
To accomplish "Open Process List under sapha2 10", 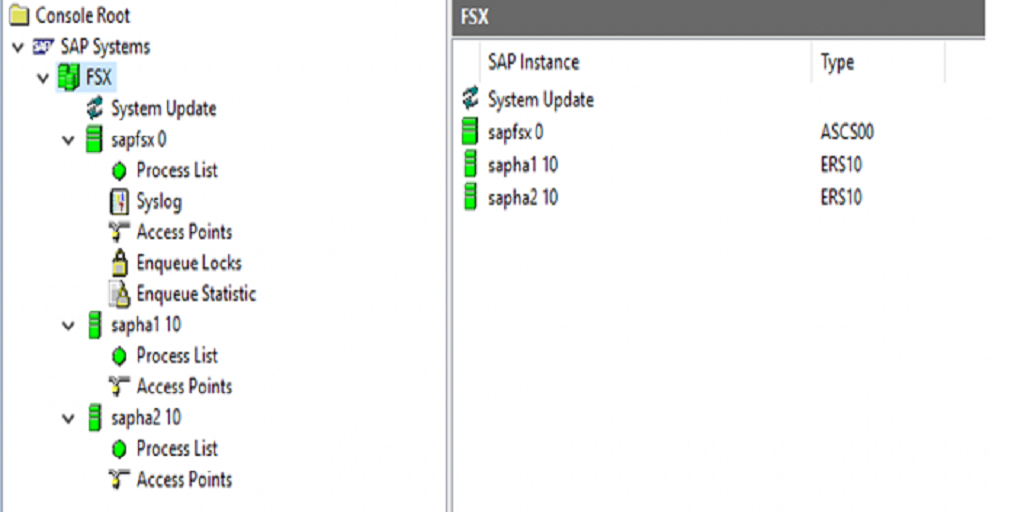I will pyautogui.click(x=177, y=449).
